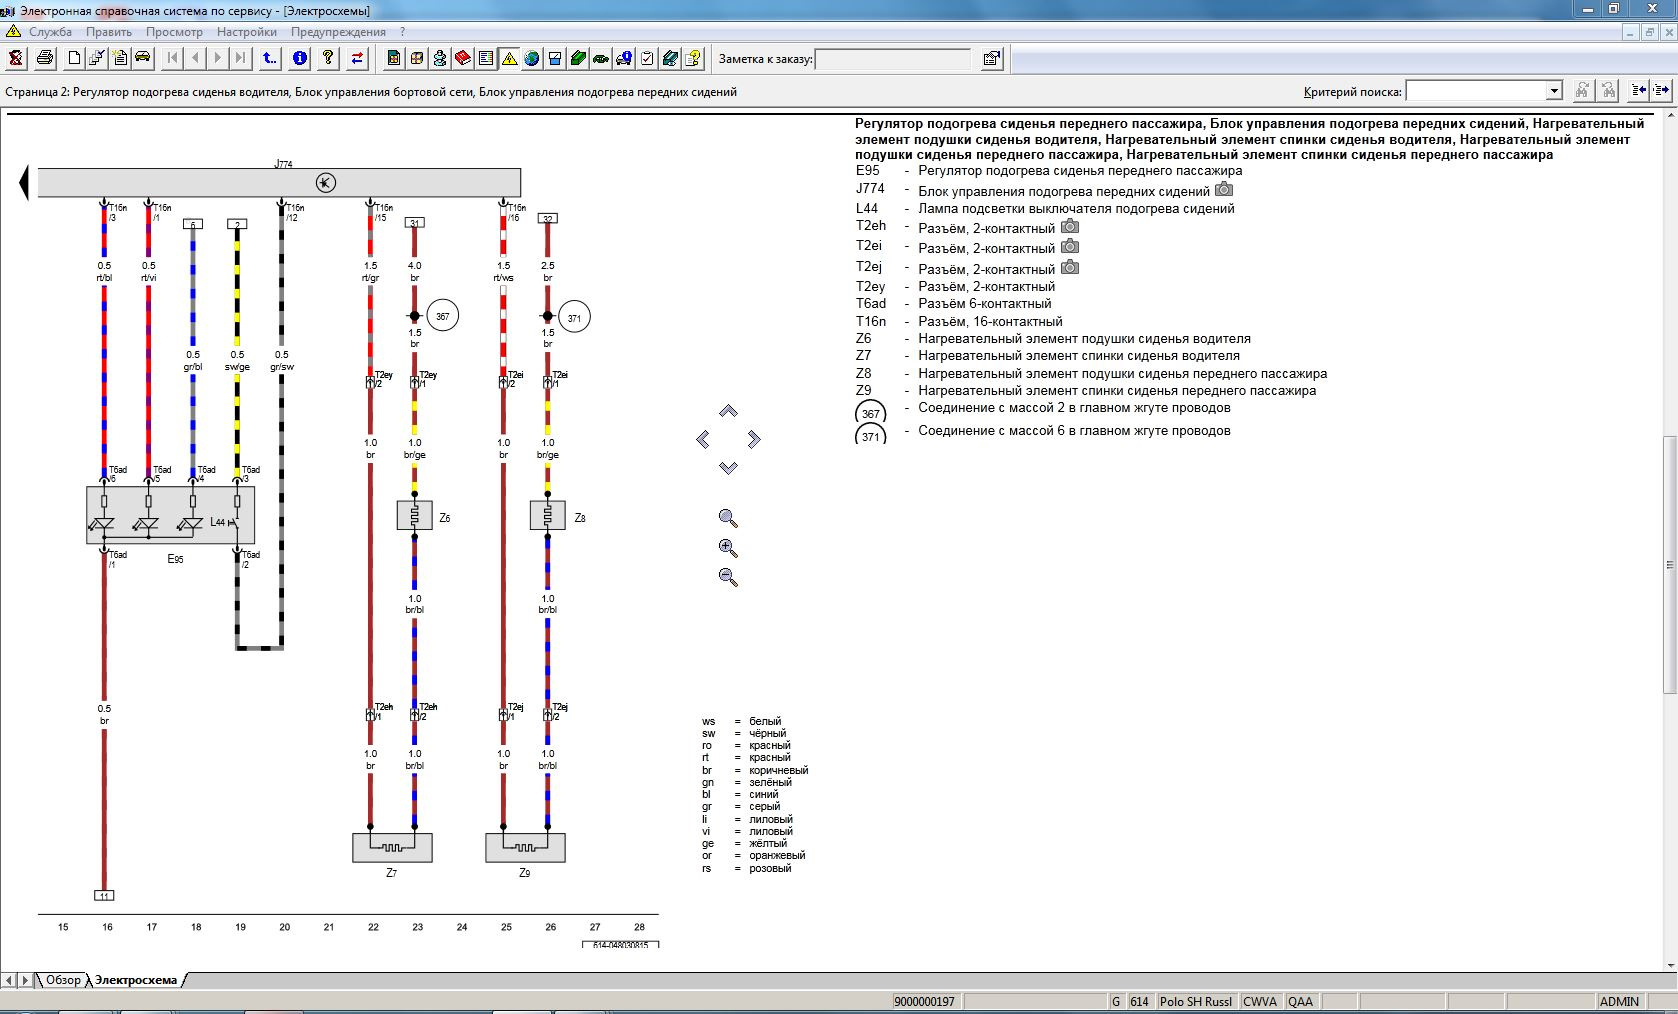Pan the diagram using the right arrow

pyautogui.click(x=754, y=439)
